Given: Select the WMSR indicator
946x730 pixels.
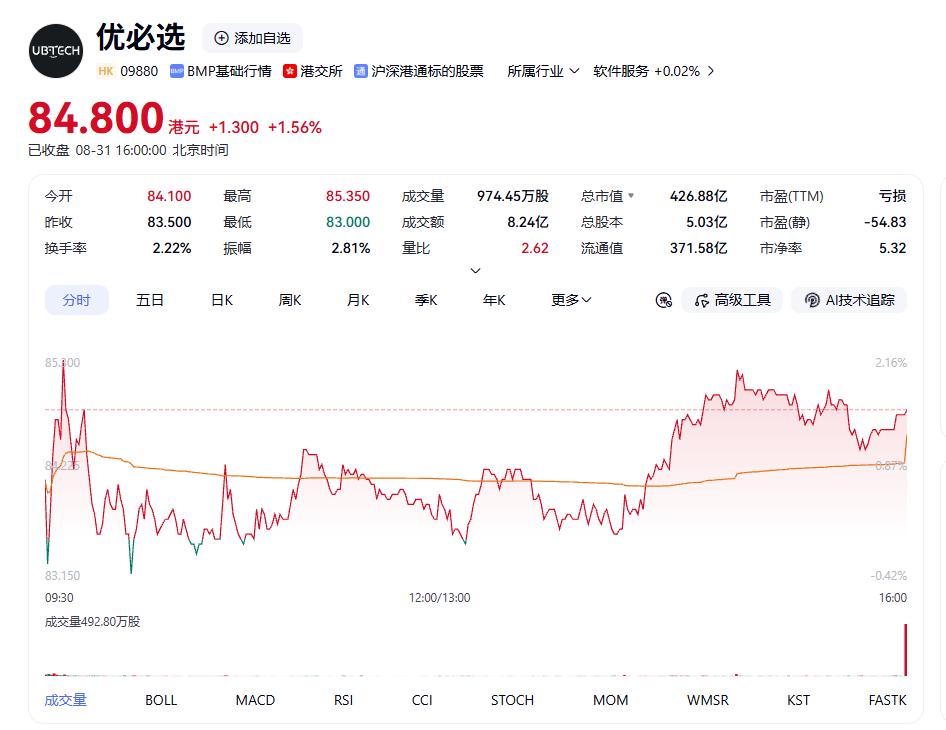Looking at the screenshot, I should pyautogui.click(x=708, y=700).
